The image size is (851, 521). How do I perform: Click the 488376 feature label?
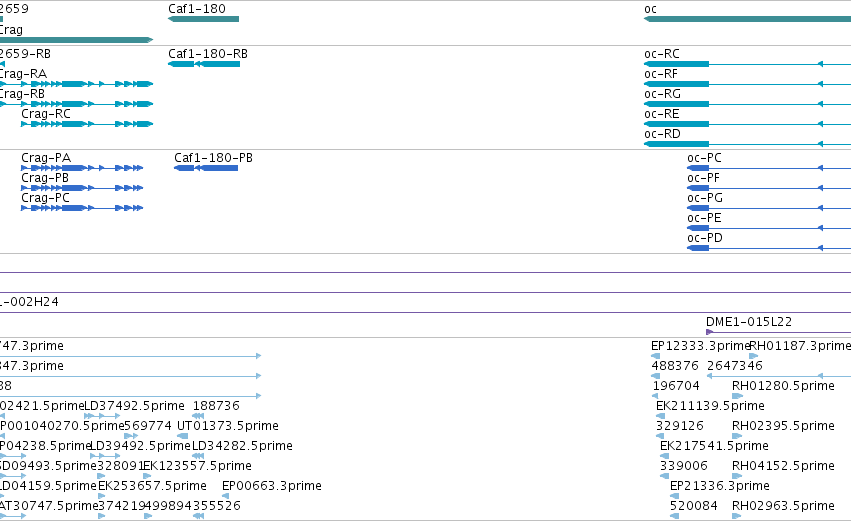coord(675,366)
